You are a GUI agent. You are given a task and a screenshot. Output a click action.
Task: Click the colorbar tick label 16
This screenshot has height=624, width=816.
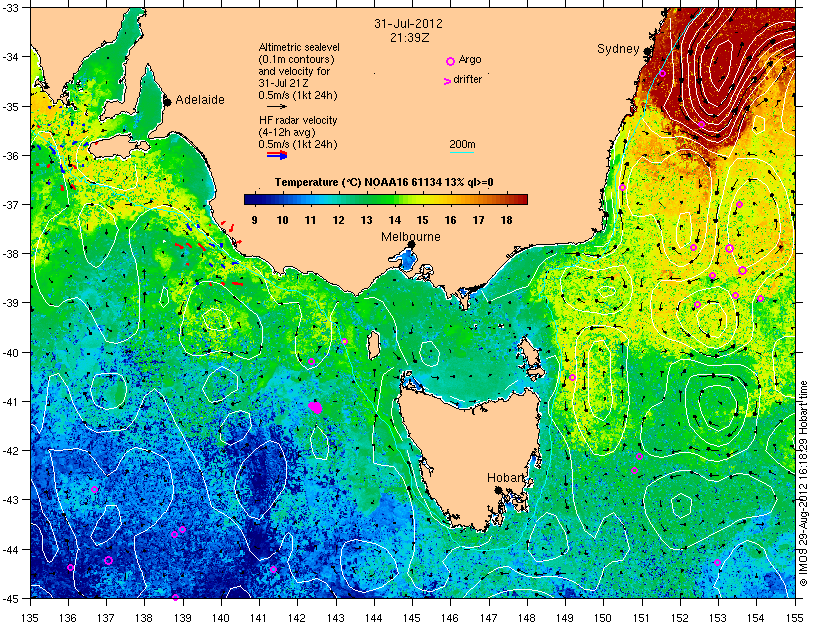[x=451, y=220]
